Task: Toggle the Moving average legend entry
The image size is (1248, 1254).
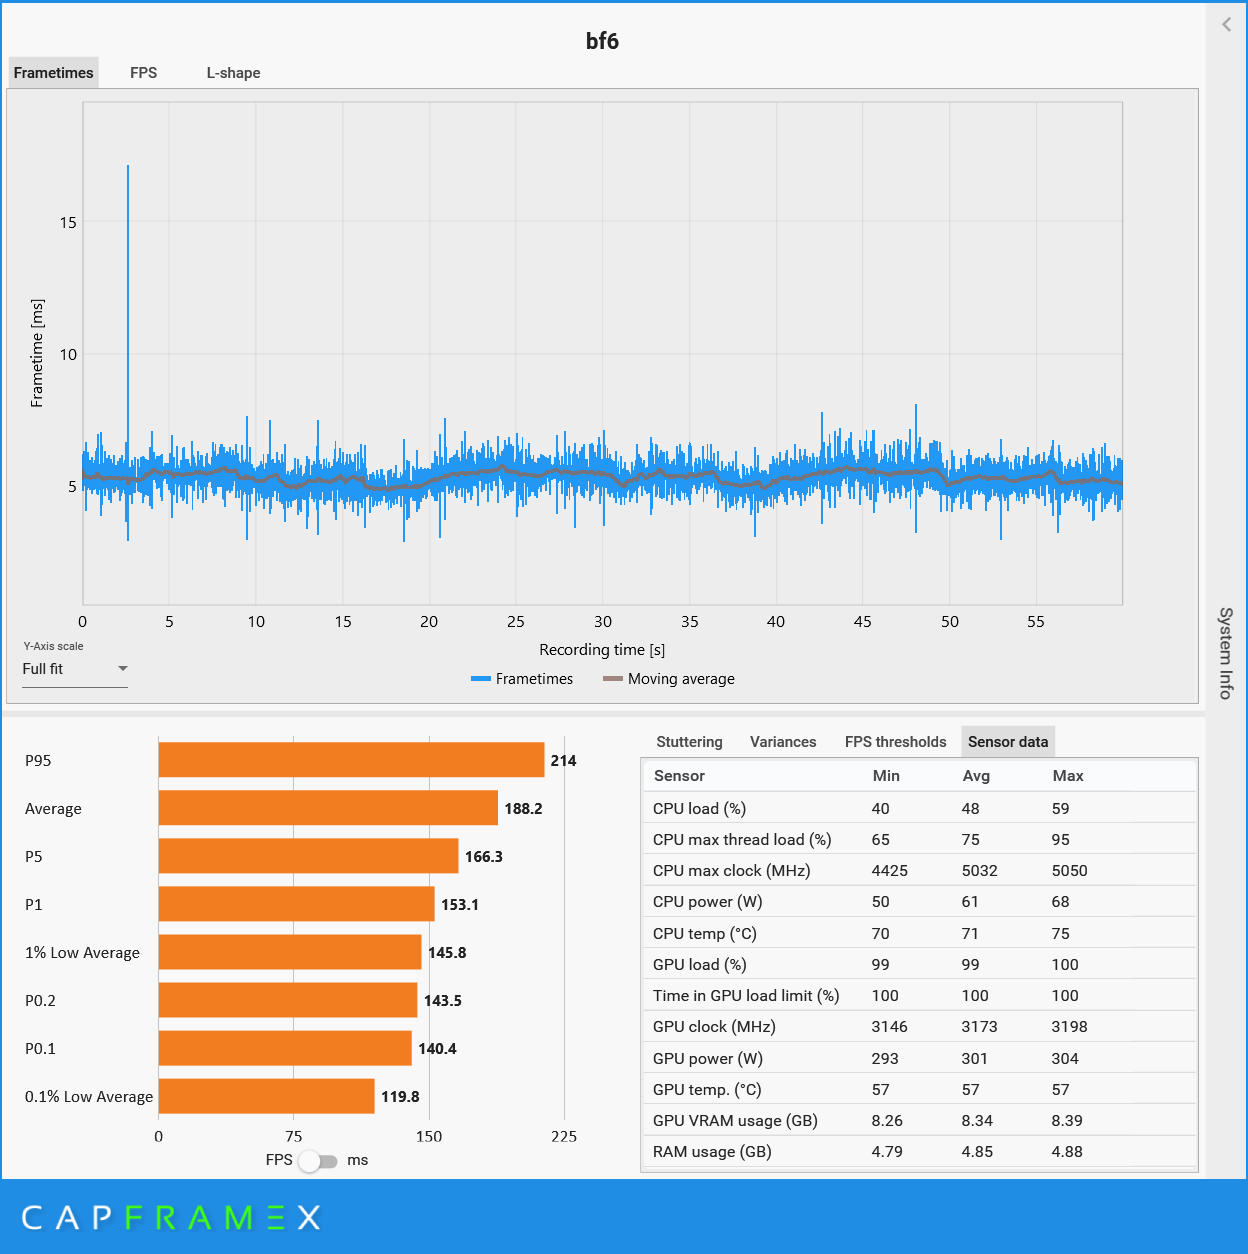Action: [x=669, y=679]
